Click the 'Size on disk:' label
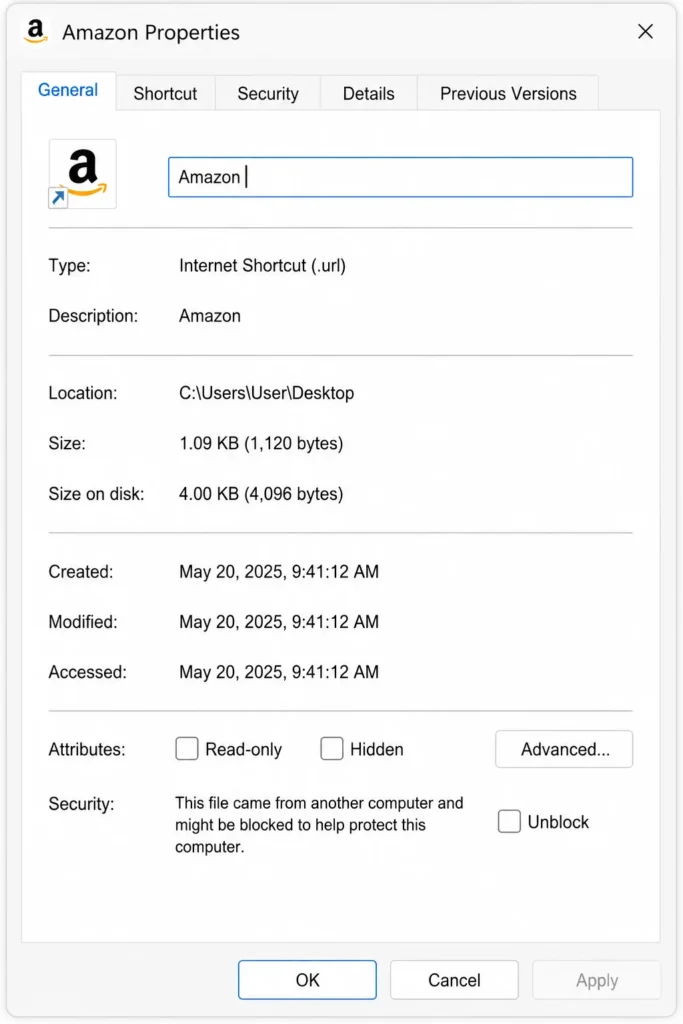 96,493
